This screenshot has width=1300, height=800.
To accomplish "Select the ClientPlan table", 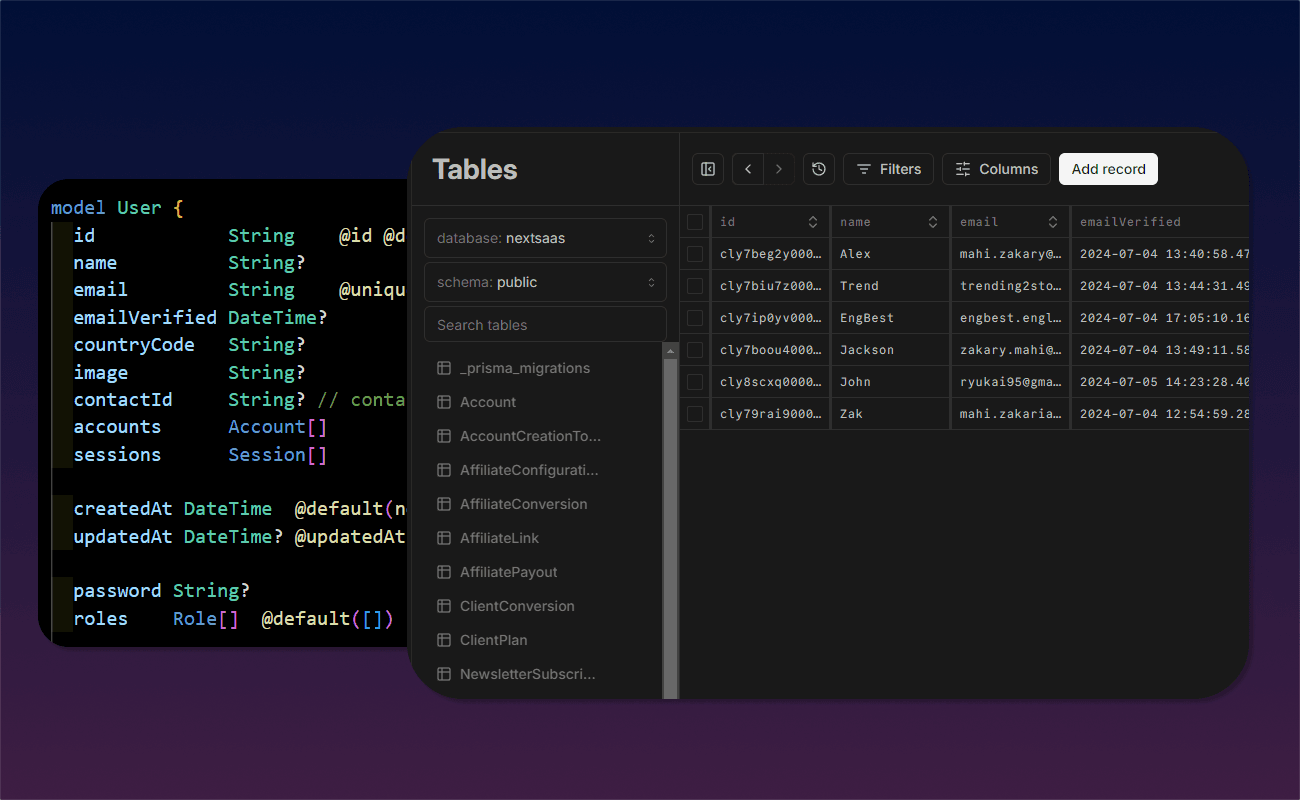I will point(493,640).
